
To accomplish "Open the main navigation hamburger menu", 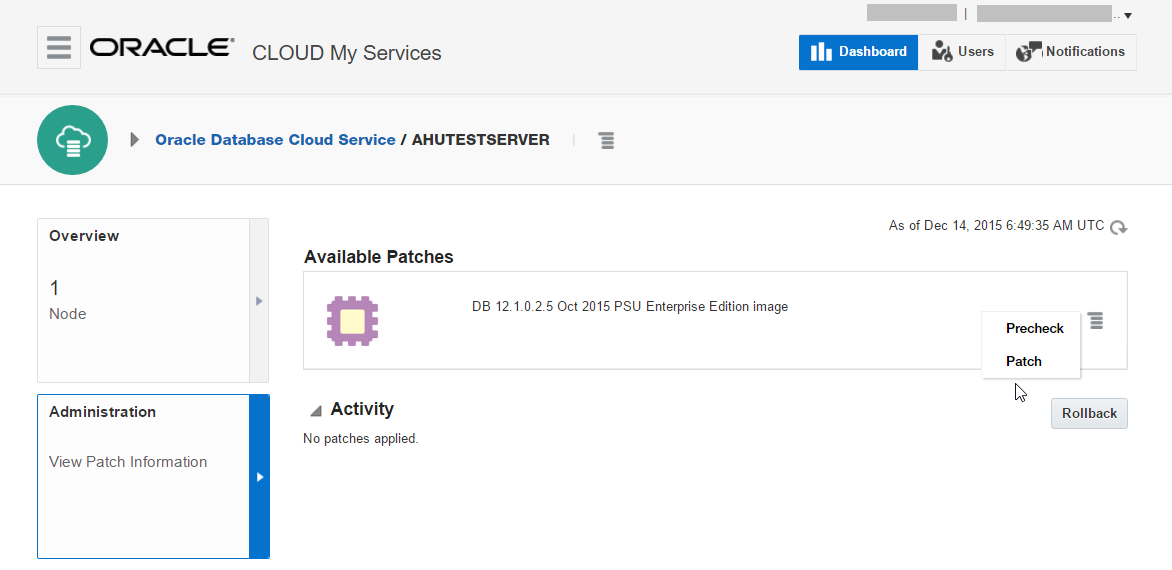I will [x=59, y=47].
